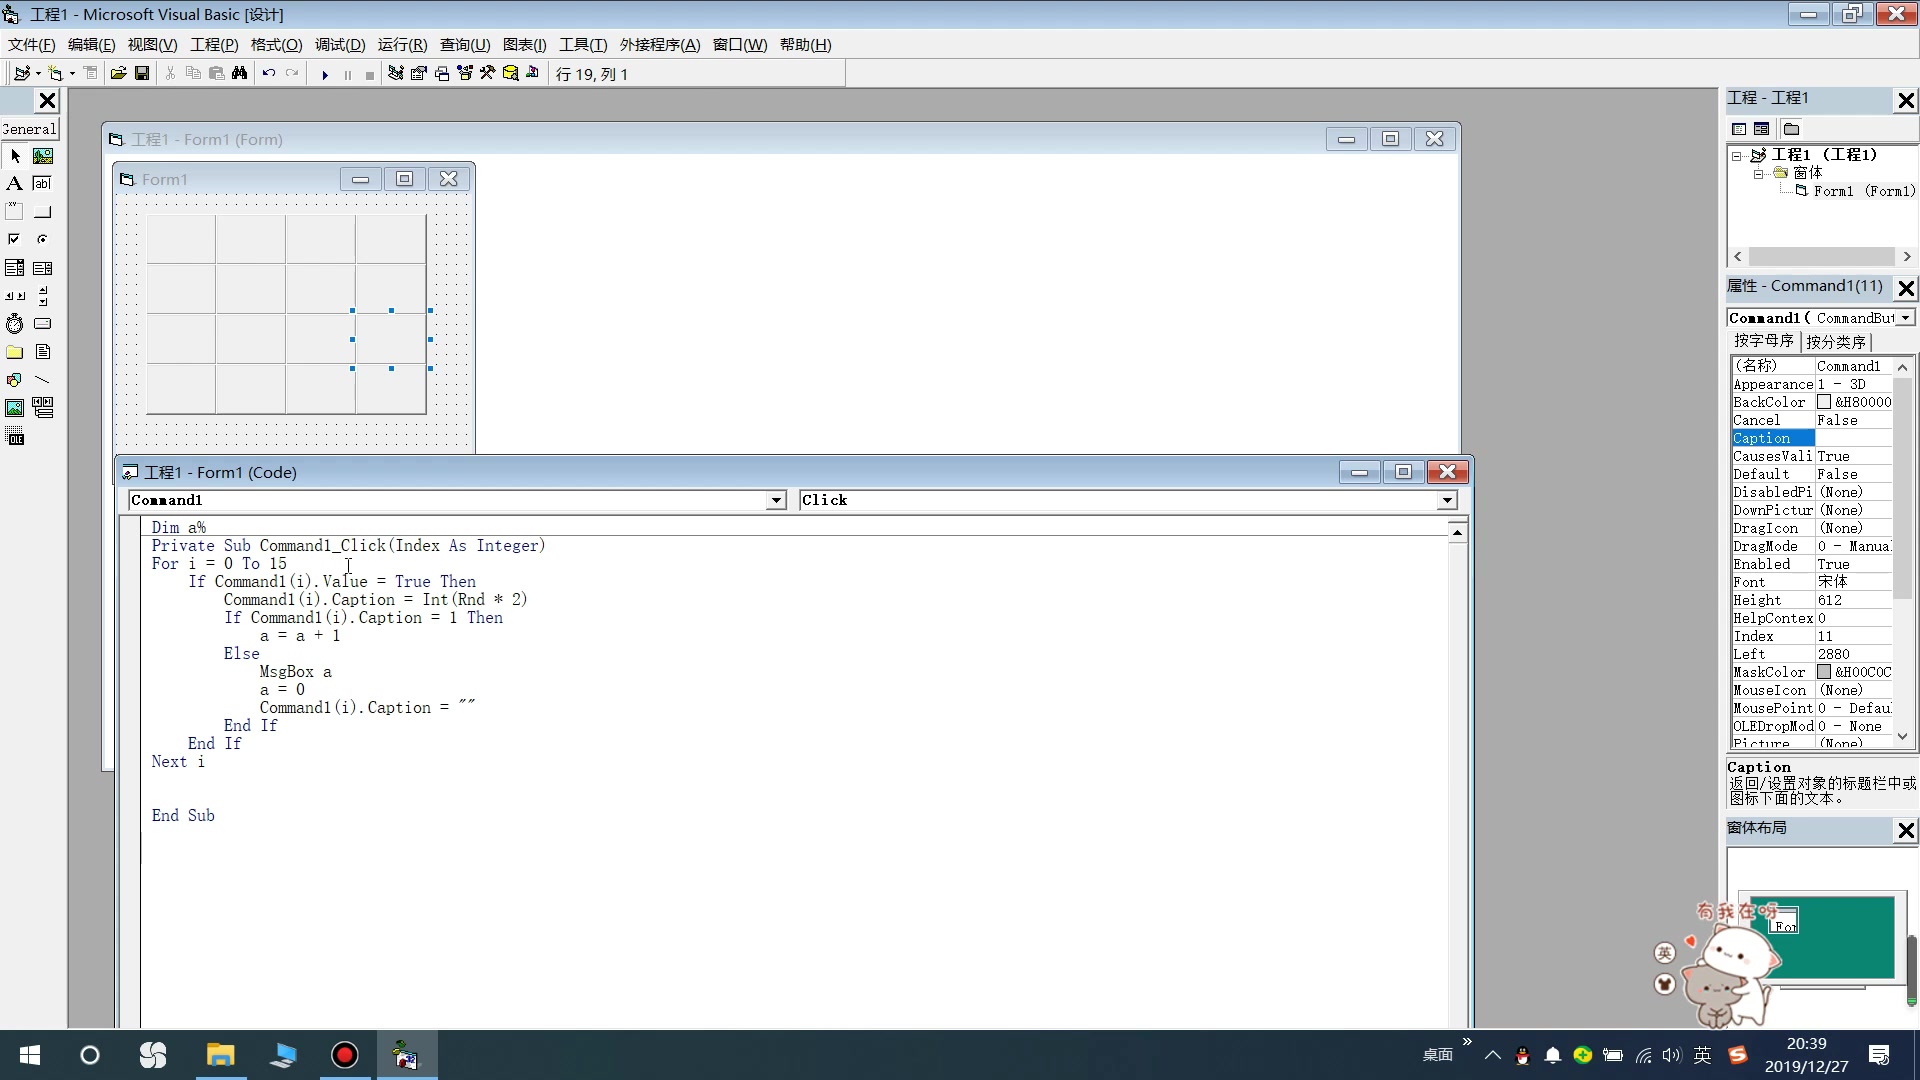Select the Shape control in the toolbox

pos(15,380)
